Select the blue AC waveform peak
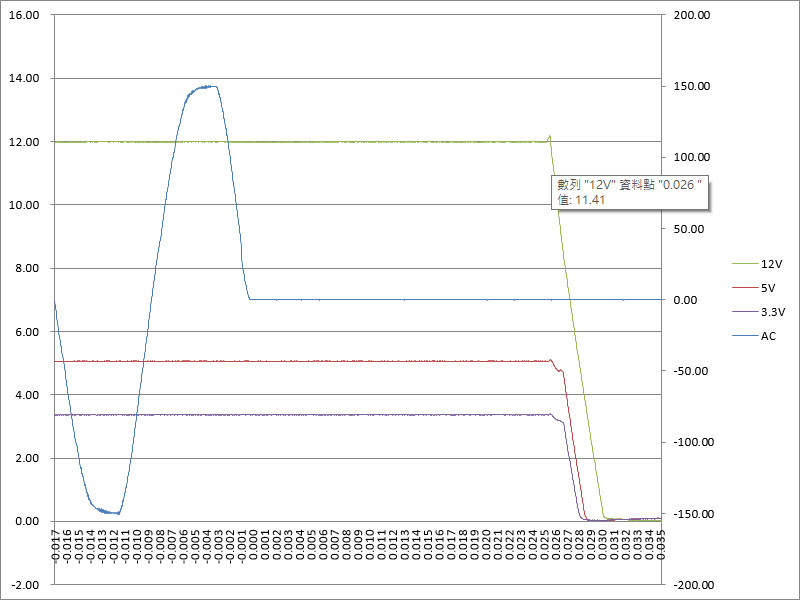Image resolution: width=800 pixels, height=600 pixels. click(x=207, y=87)
